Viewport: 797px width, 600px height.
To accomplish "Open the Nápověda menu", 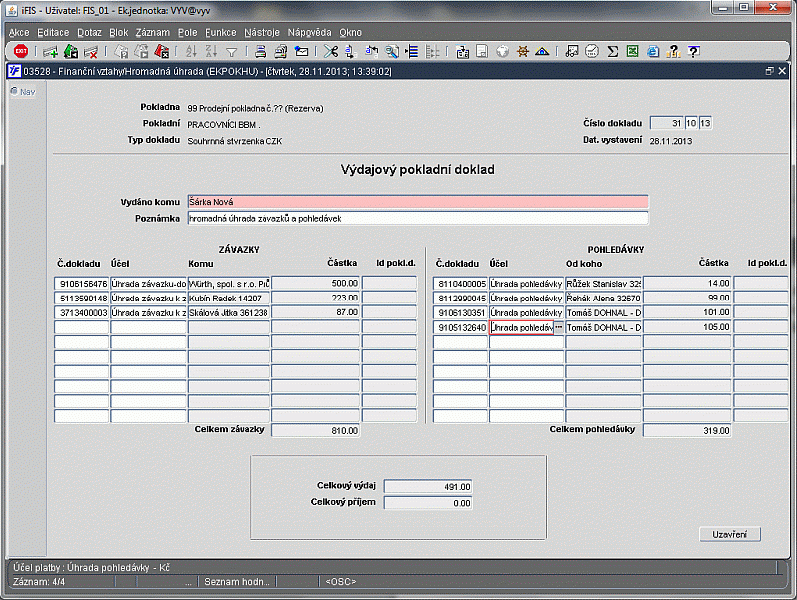I will point(309,33).
